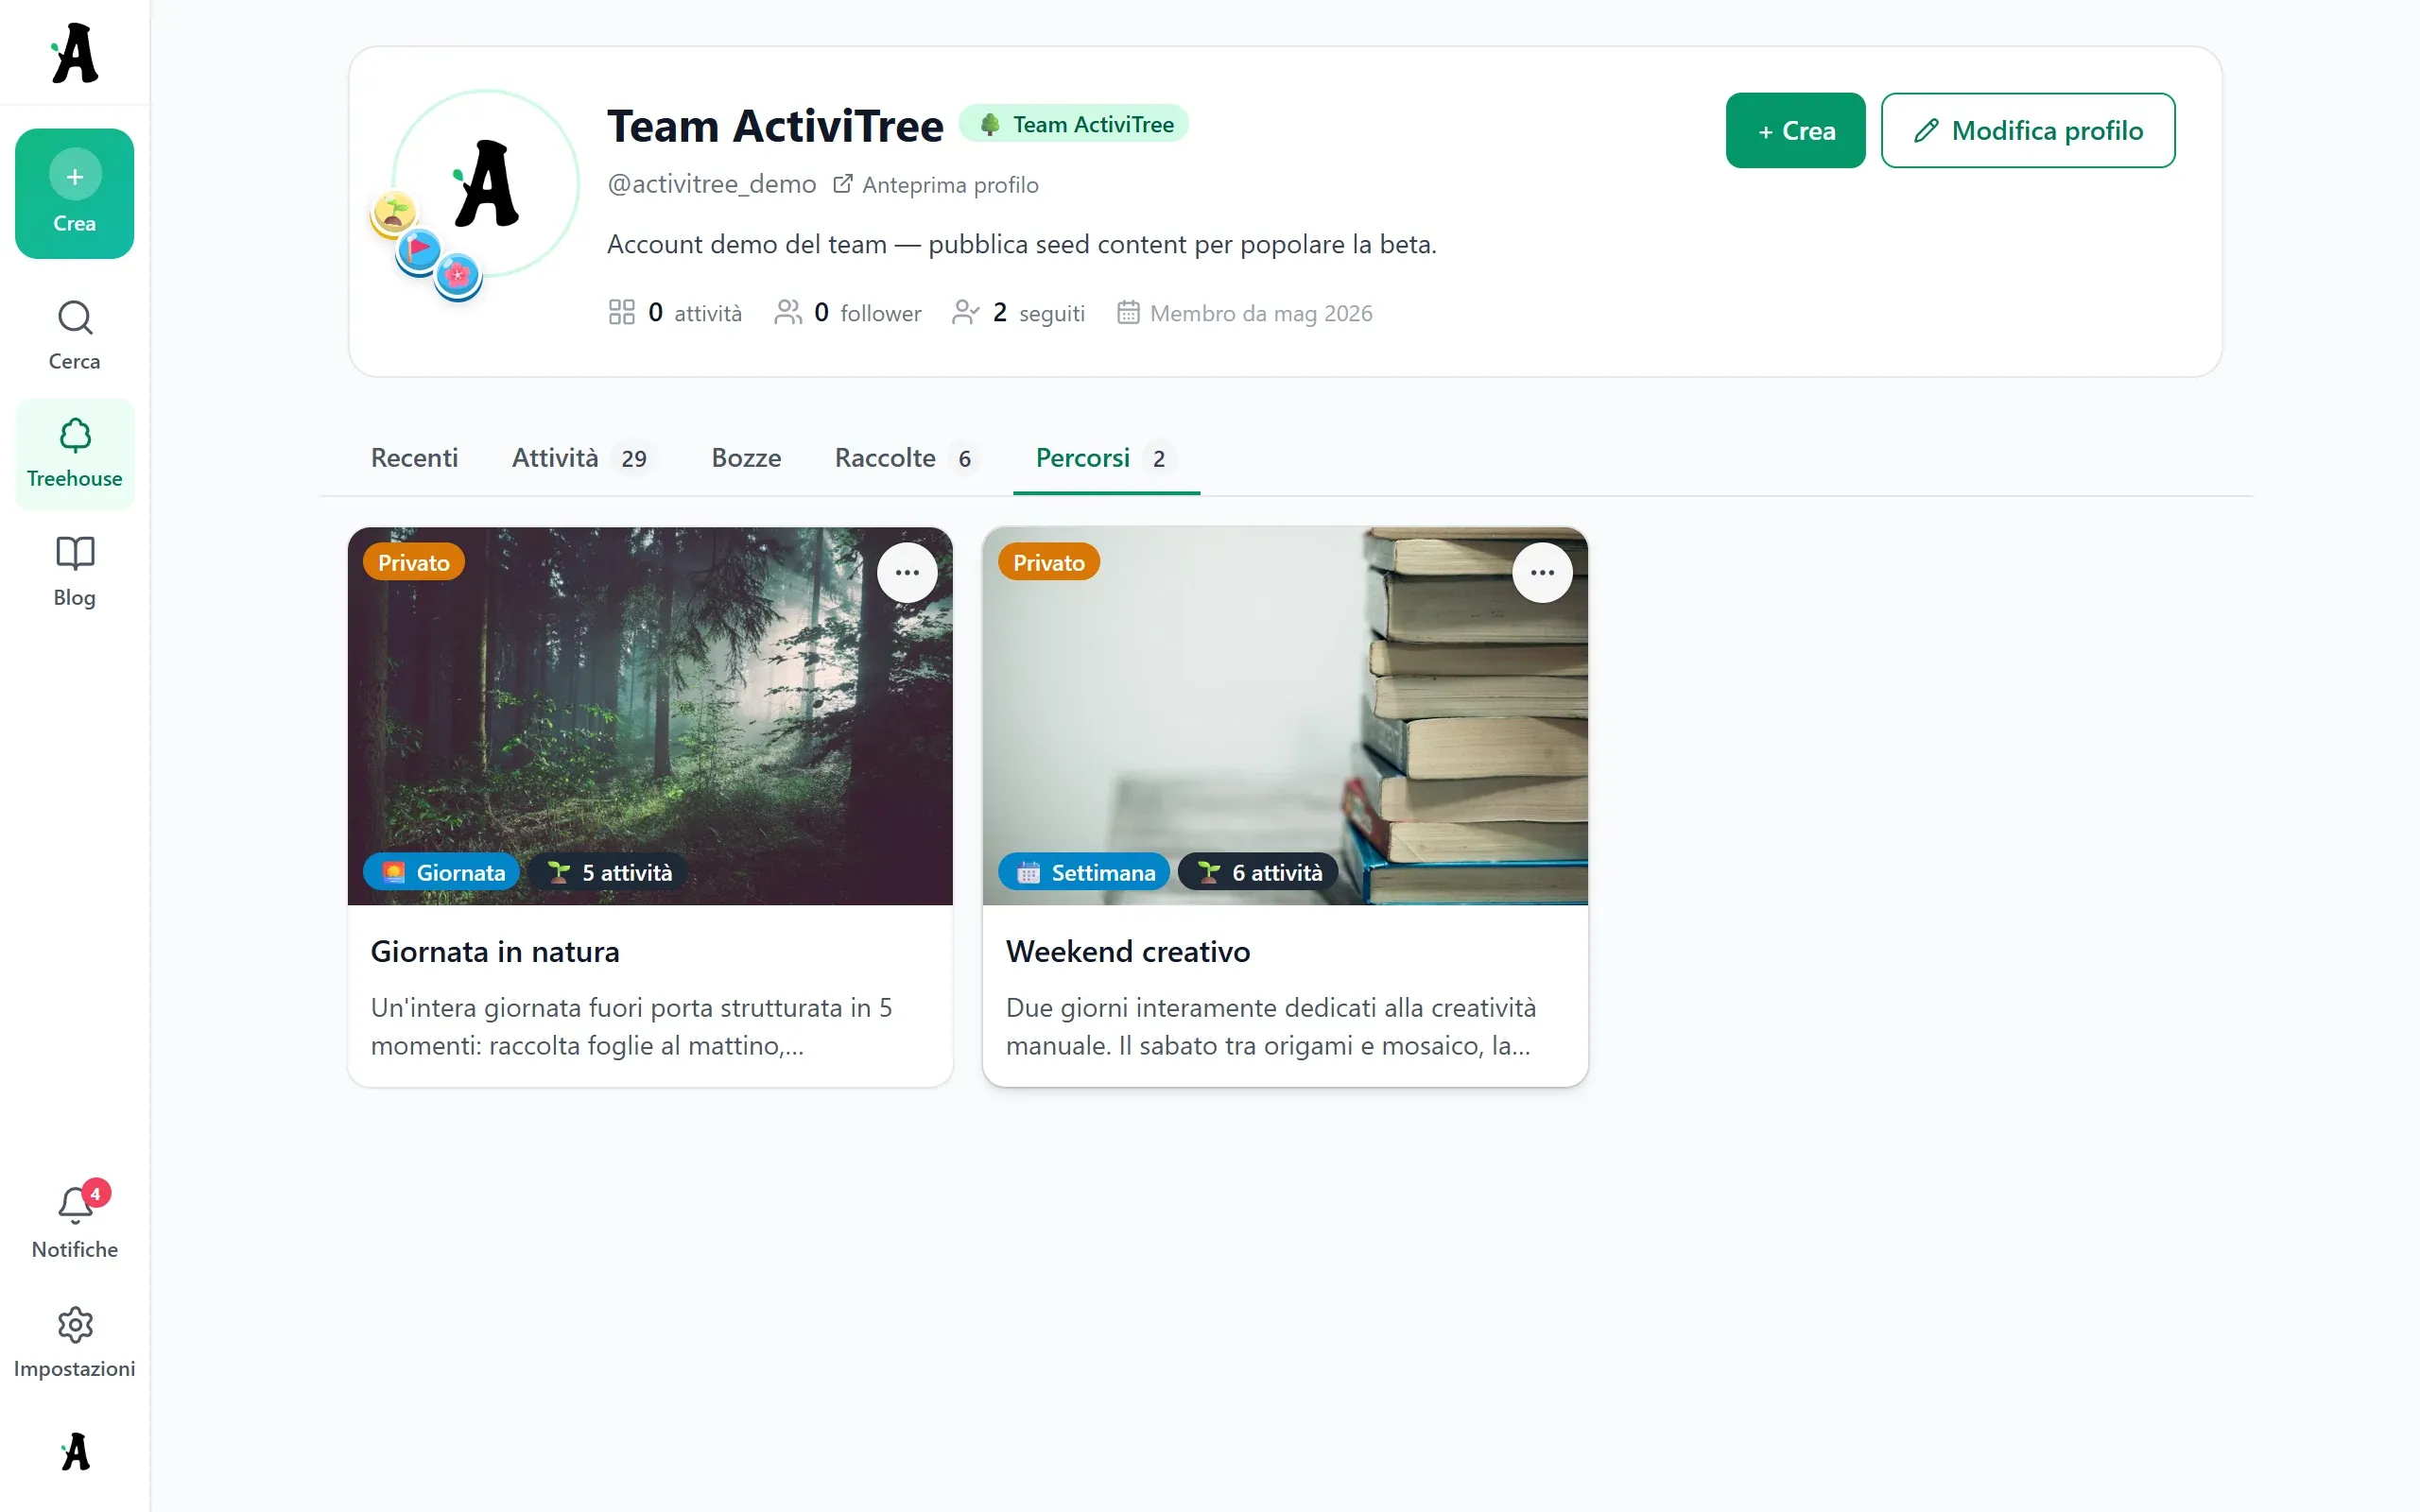Click the large Team ActiviTree profile picture

point(486,184)
